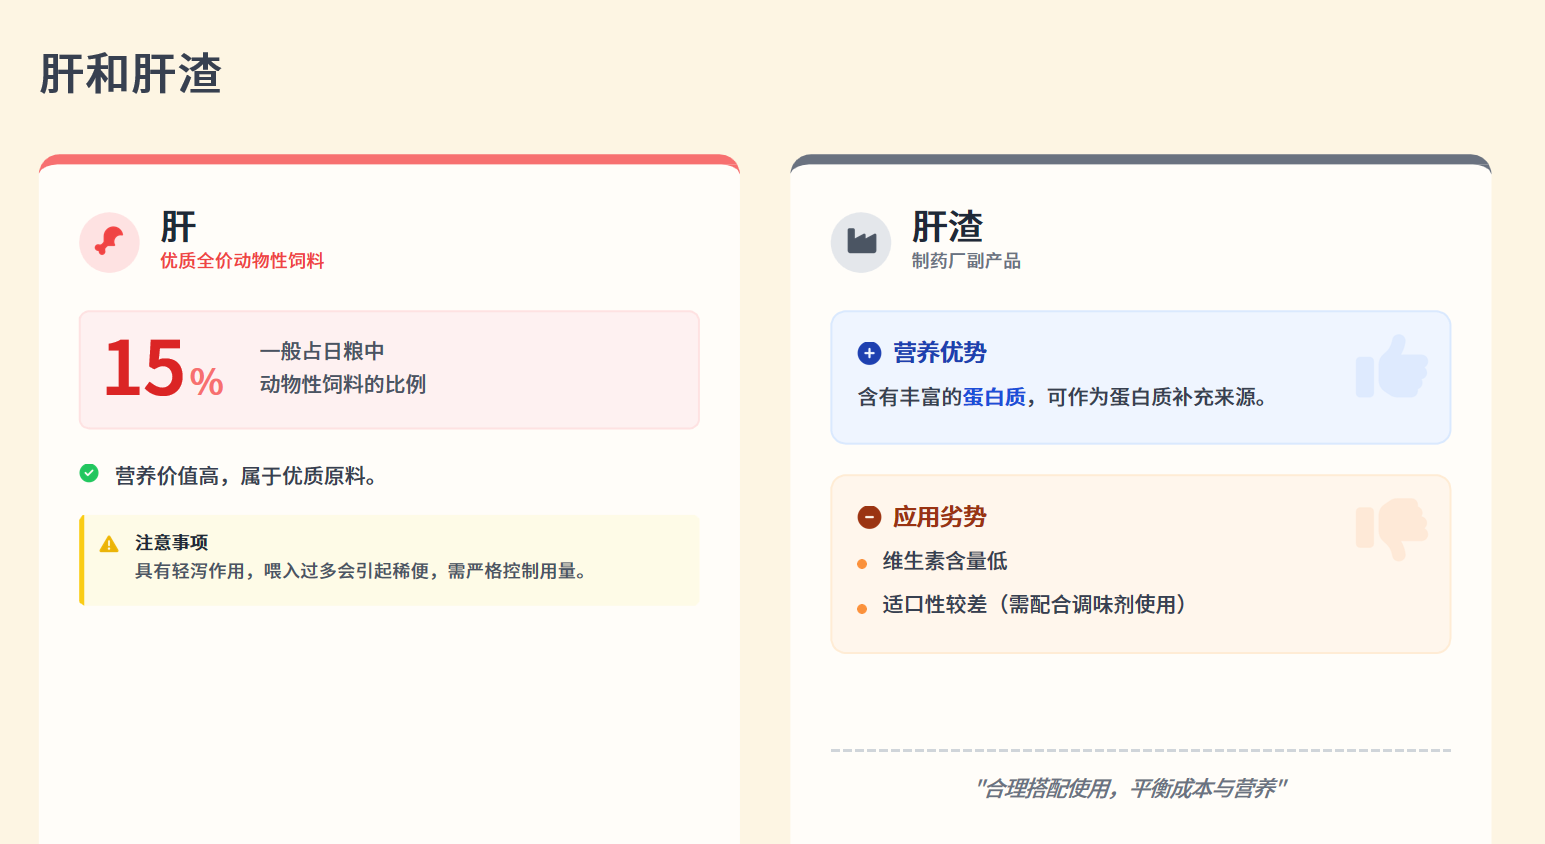Click the 营养优势 heading
Image resolution: width=1545 pixels, height=844 pixels.
(939, 353)
